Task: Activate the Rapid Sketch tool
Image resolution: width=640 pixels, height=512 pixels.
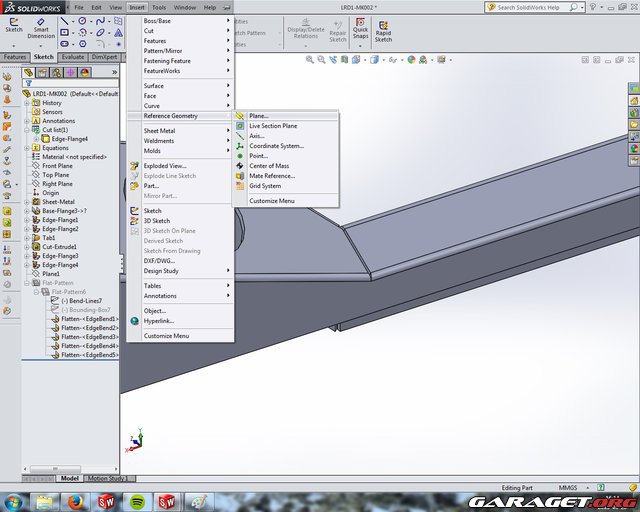Action: [383, 29]
